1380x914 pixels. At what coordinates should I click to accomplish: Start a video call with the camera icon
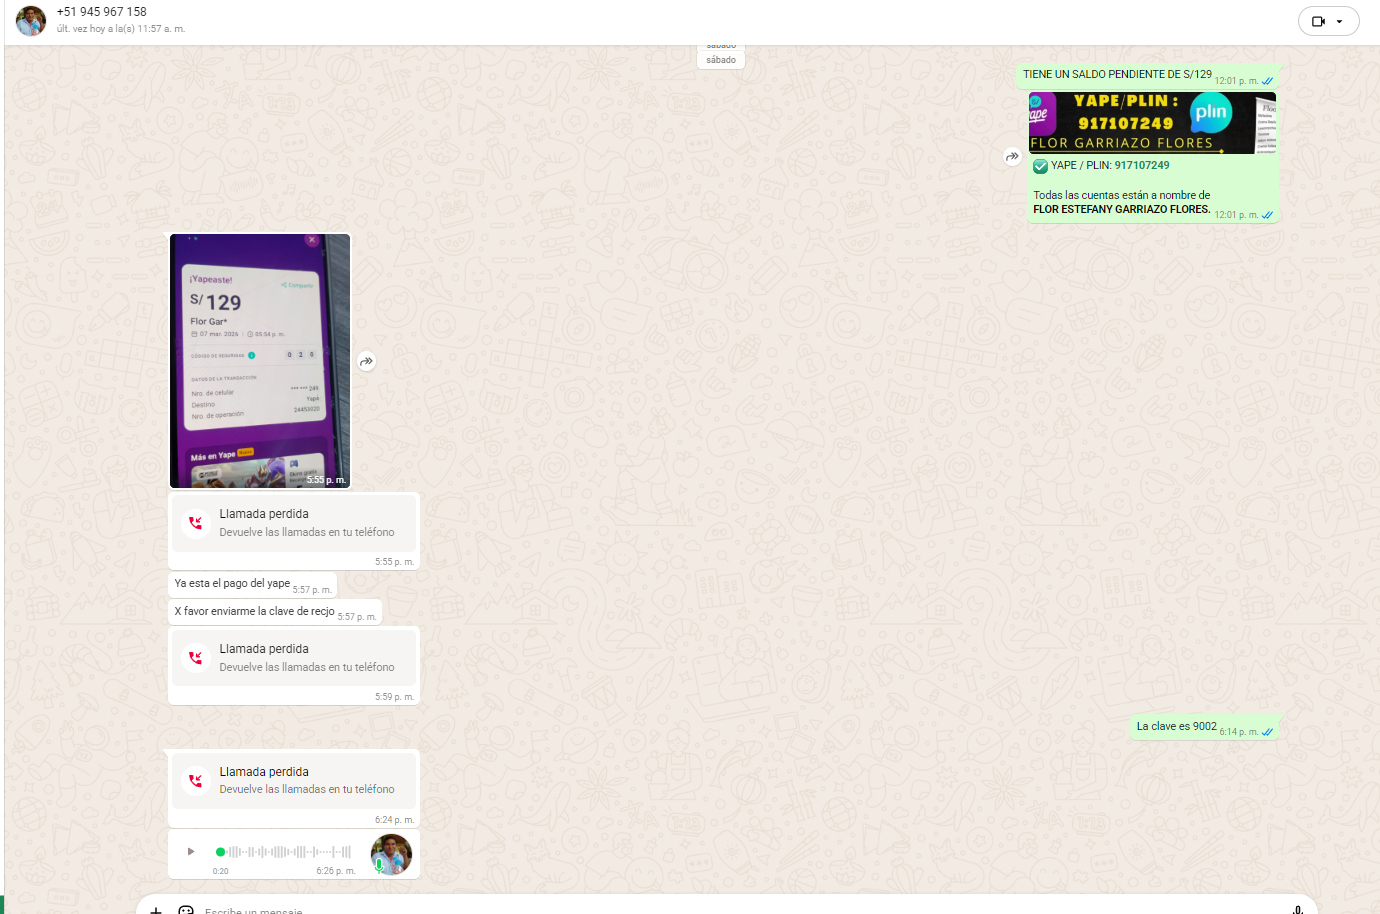click(1318, 21)
